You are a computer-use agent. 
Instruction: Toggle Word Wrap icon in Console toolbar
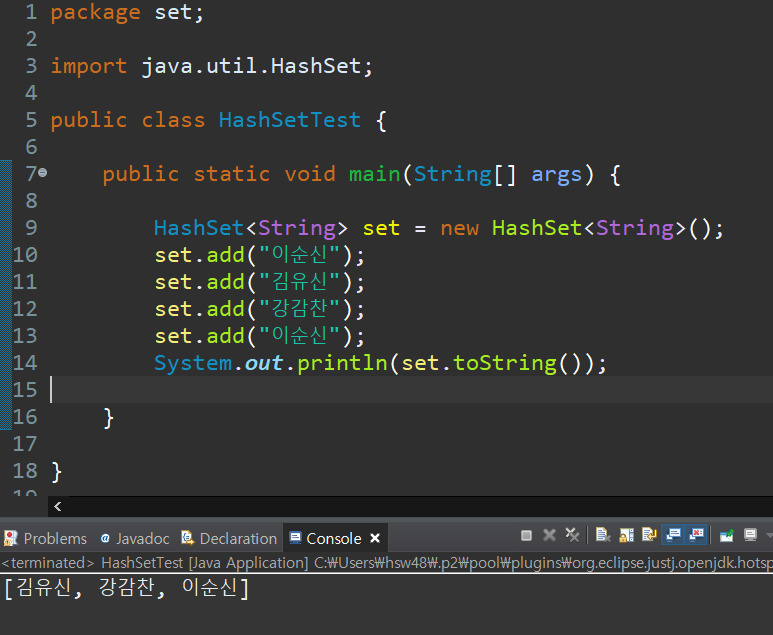coord(649,535)
